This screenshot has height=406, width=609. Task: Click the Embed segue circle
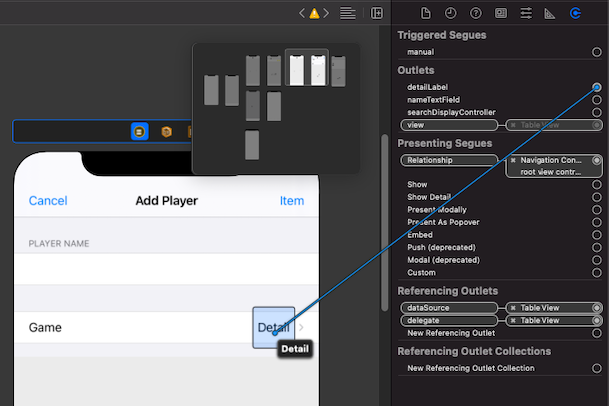coord(597,235)
